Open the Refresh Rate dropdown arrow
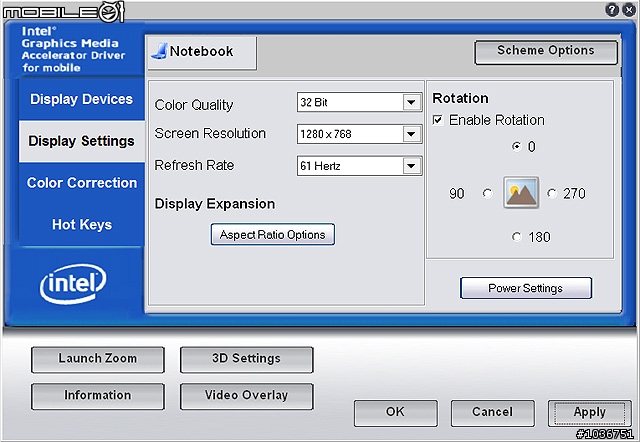Viewport: 640px width, 442px height. [x=411, y=166]
